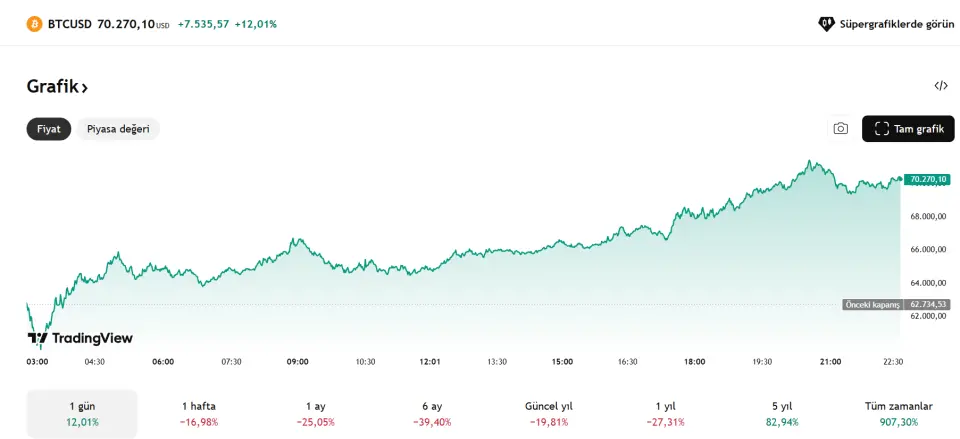Click the TradingView logo
The width and height of the screenshot is (960, 439).
tap(80, 338)
